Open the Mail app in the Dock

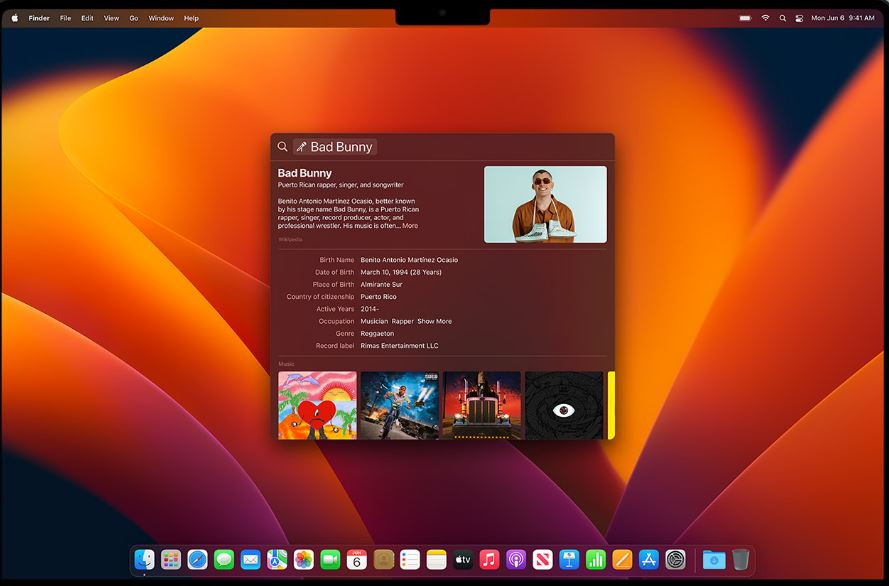click(251, 560)
